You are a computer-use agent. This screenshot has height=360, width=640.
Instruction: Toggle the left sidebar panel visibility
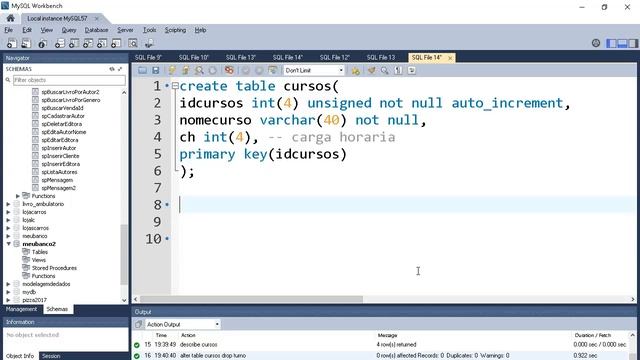[x=611, y=43]
